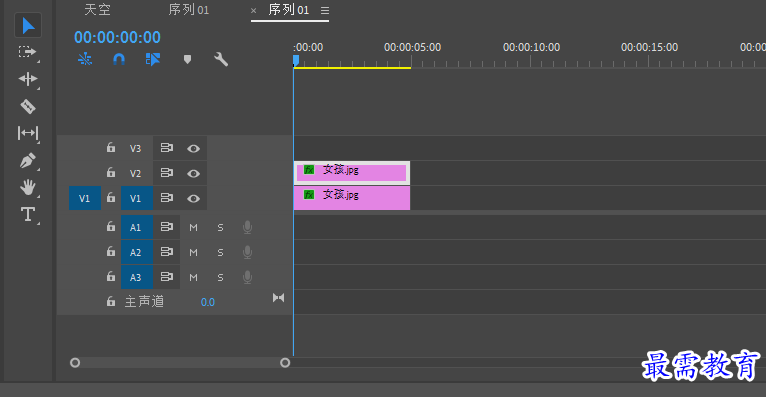Toggle lock on track V2
The image size is (766, 397).
[x=111, y=172]
